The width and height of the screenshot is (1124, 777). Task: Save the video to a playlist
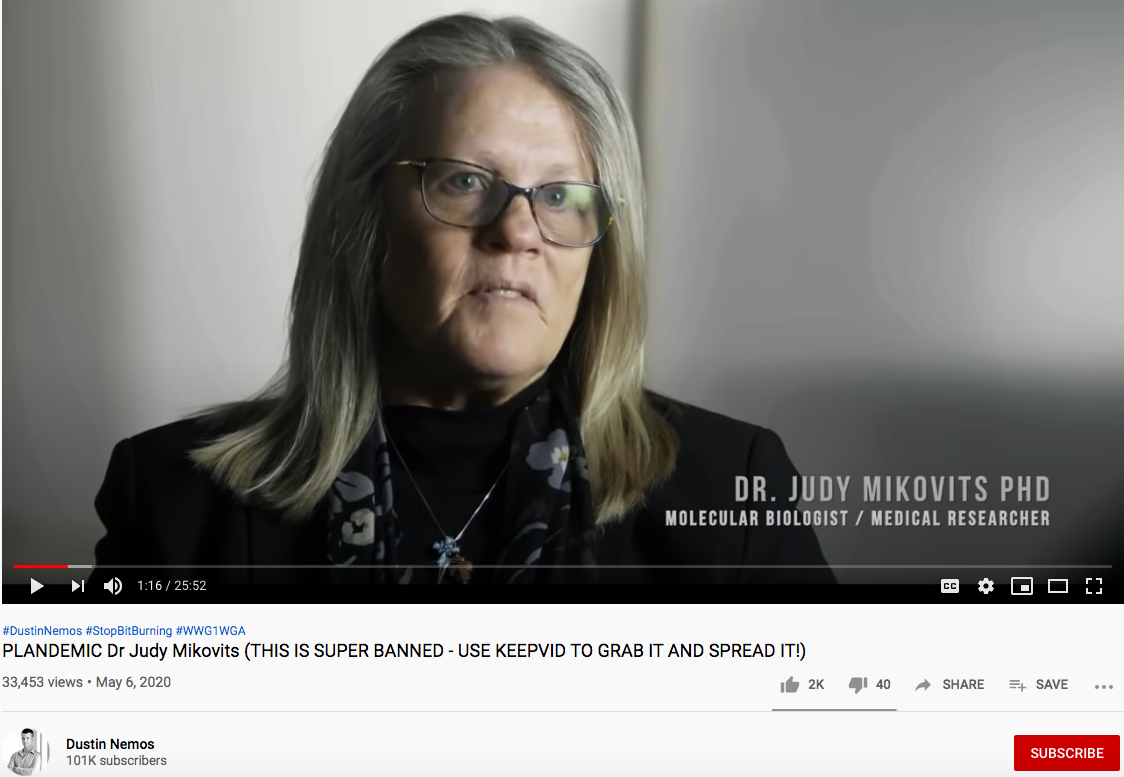click(x=1038, y=685)
